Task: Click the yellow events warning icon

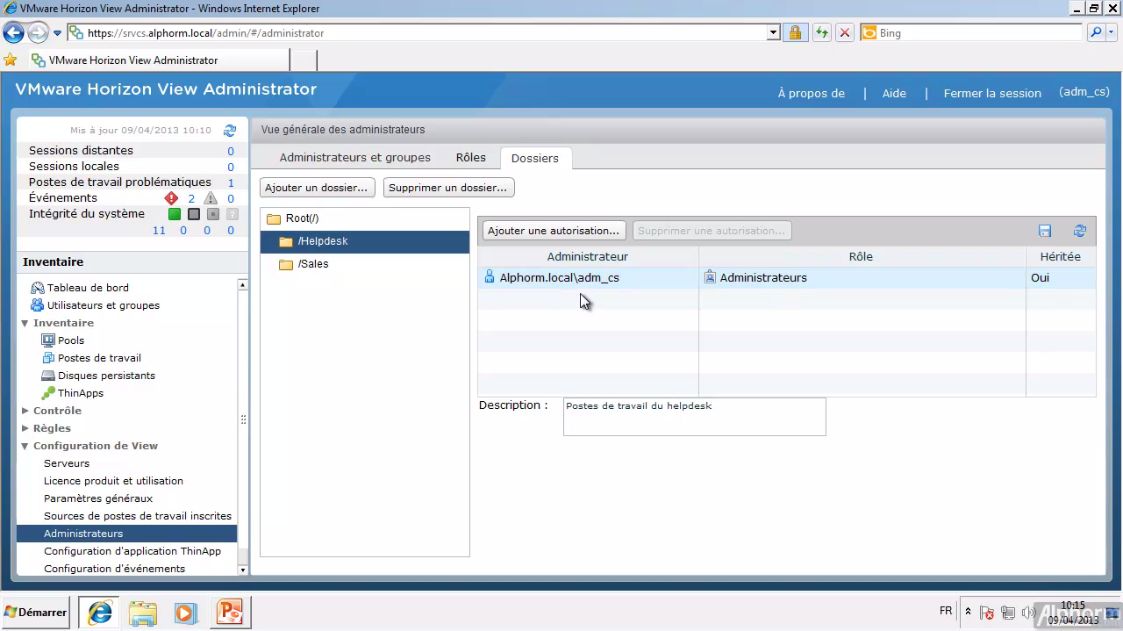Action: [x=210, y=198]
